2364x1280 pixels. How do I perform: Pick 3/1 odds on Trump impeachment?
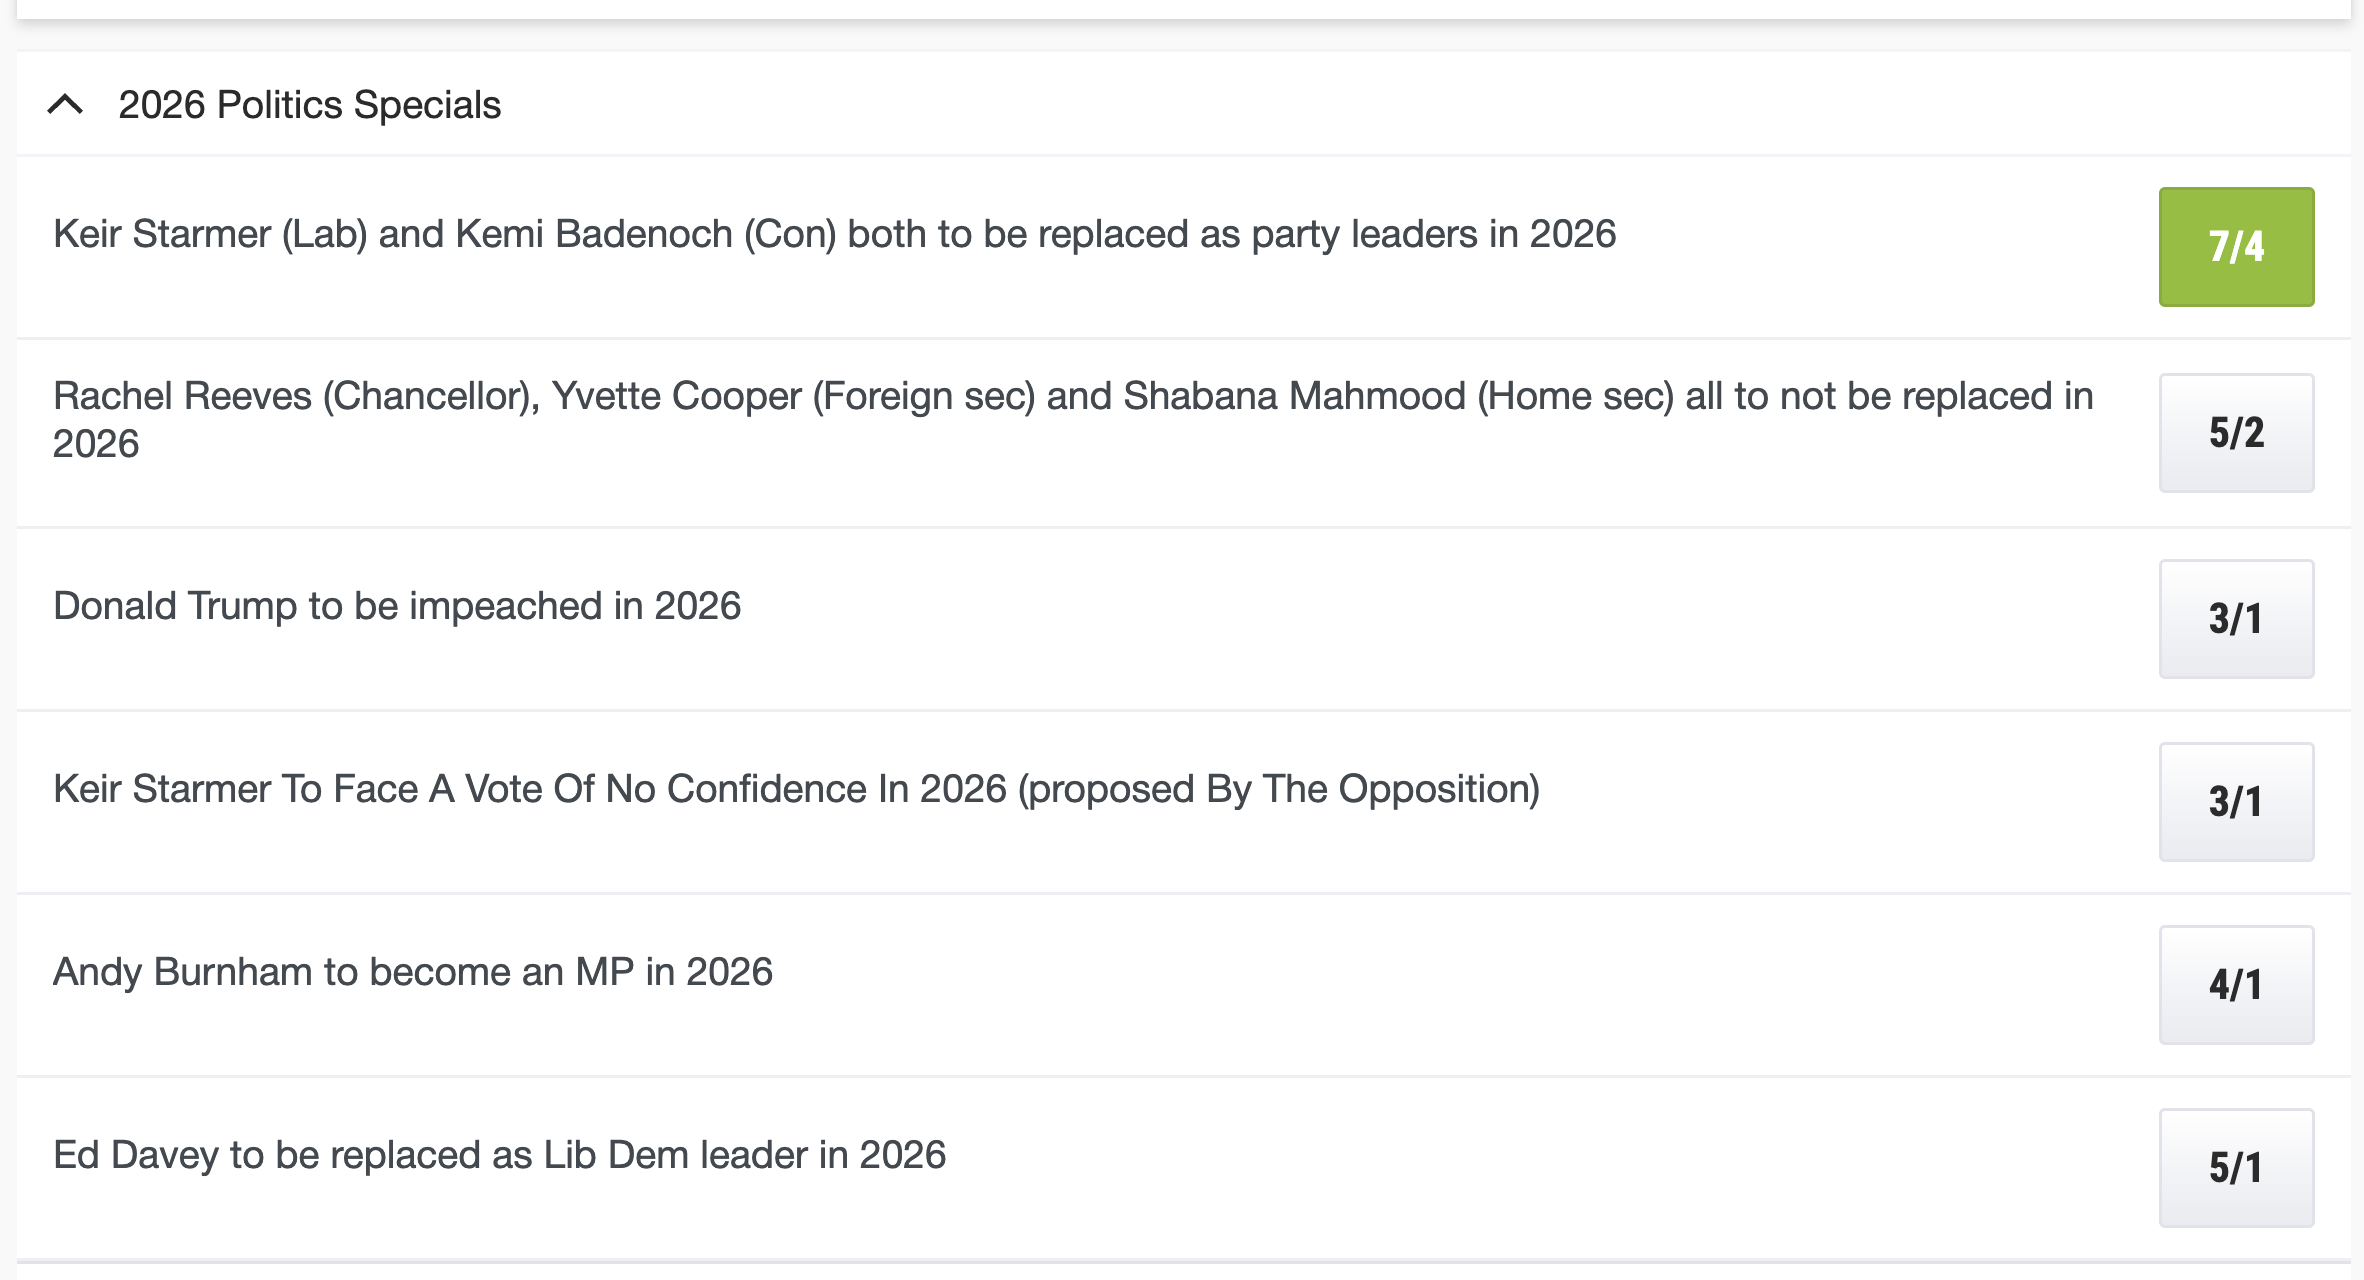click(2236, 619)
